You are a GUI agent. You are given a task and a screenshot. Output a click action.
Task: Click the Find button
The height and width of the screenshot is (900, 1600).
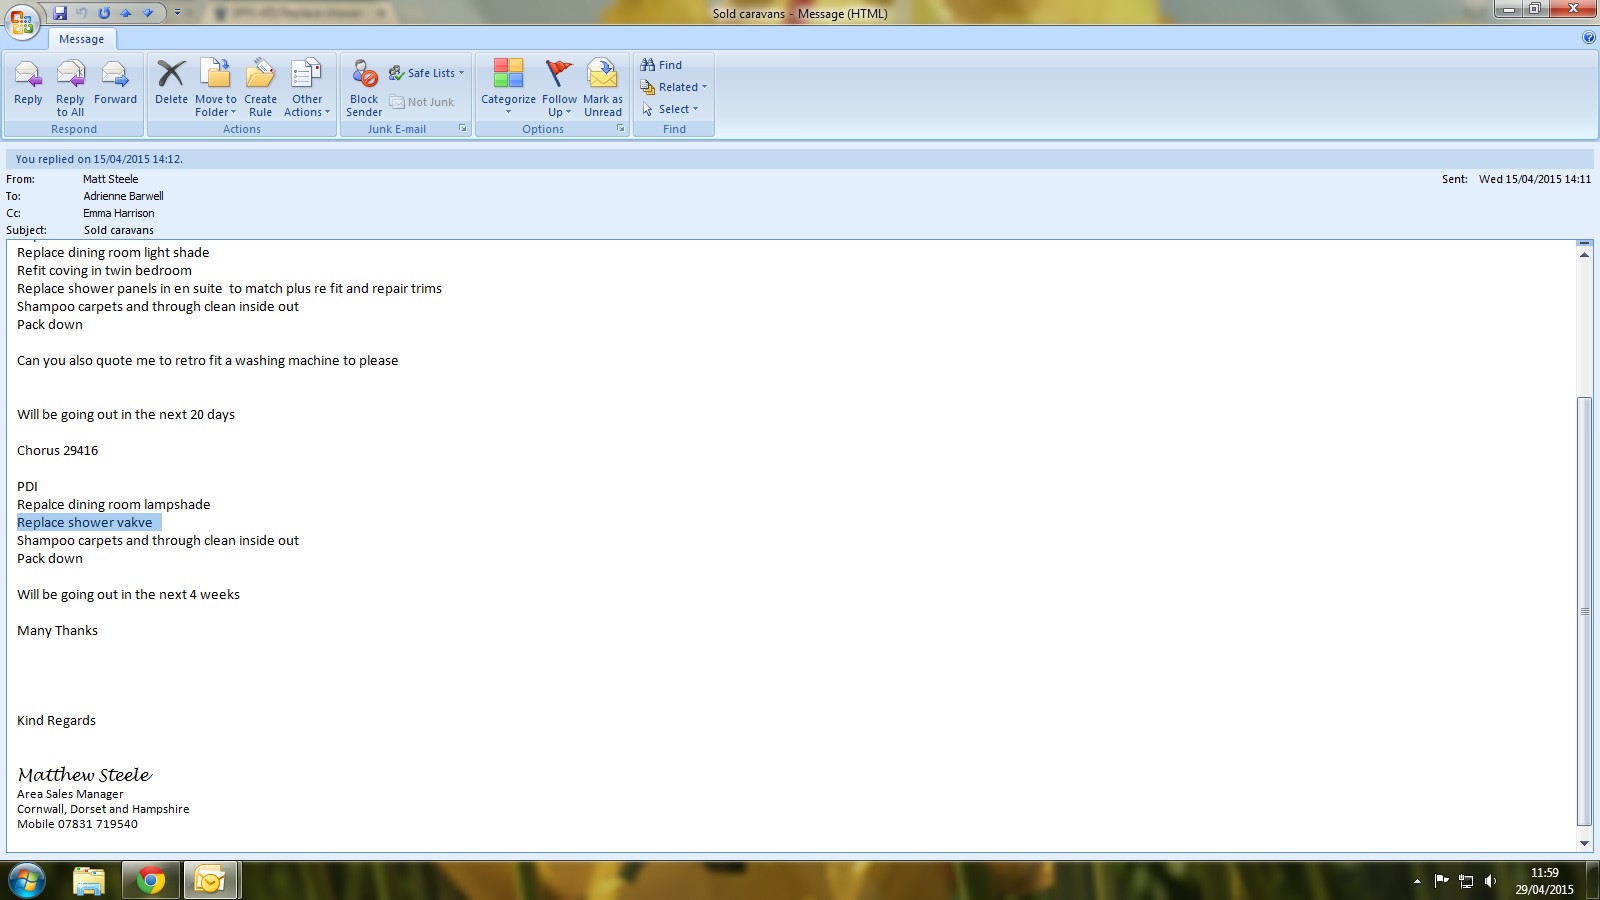pos(662,65)
